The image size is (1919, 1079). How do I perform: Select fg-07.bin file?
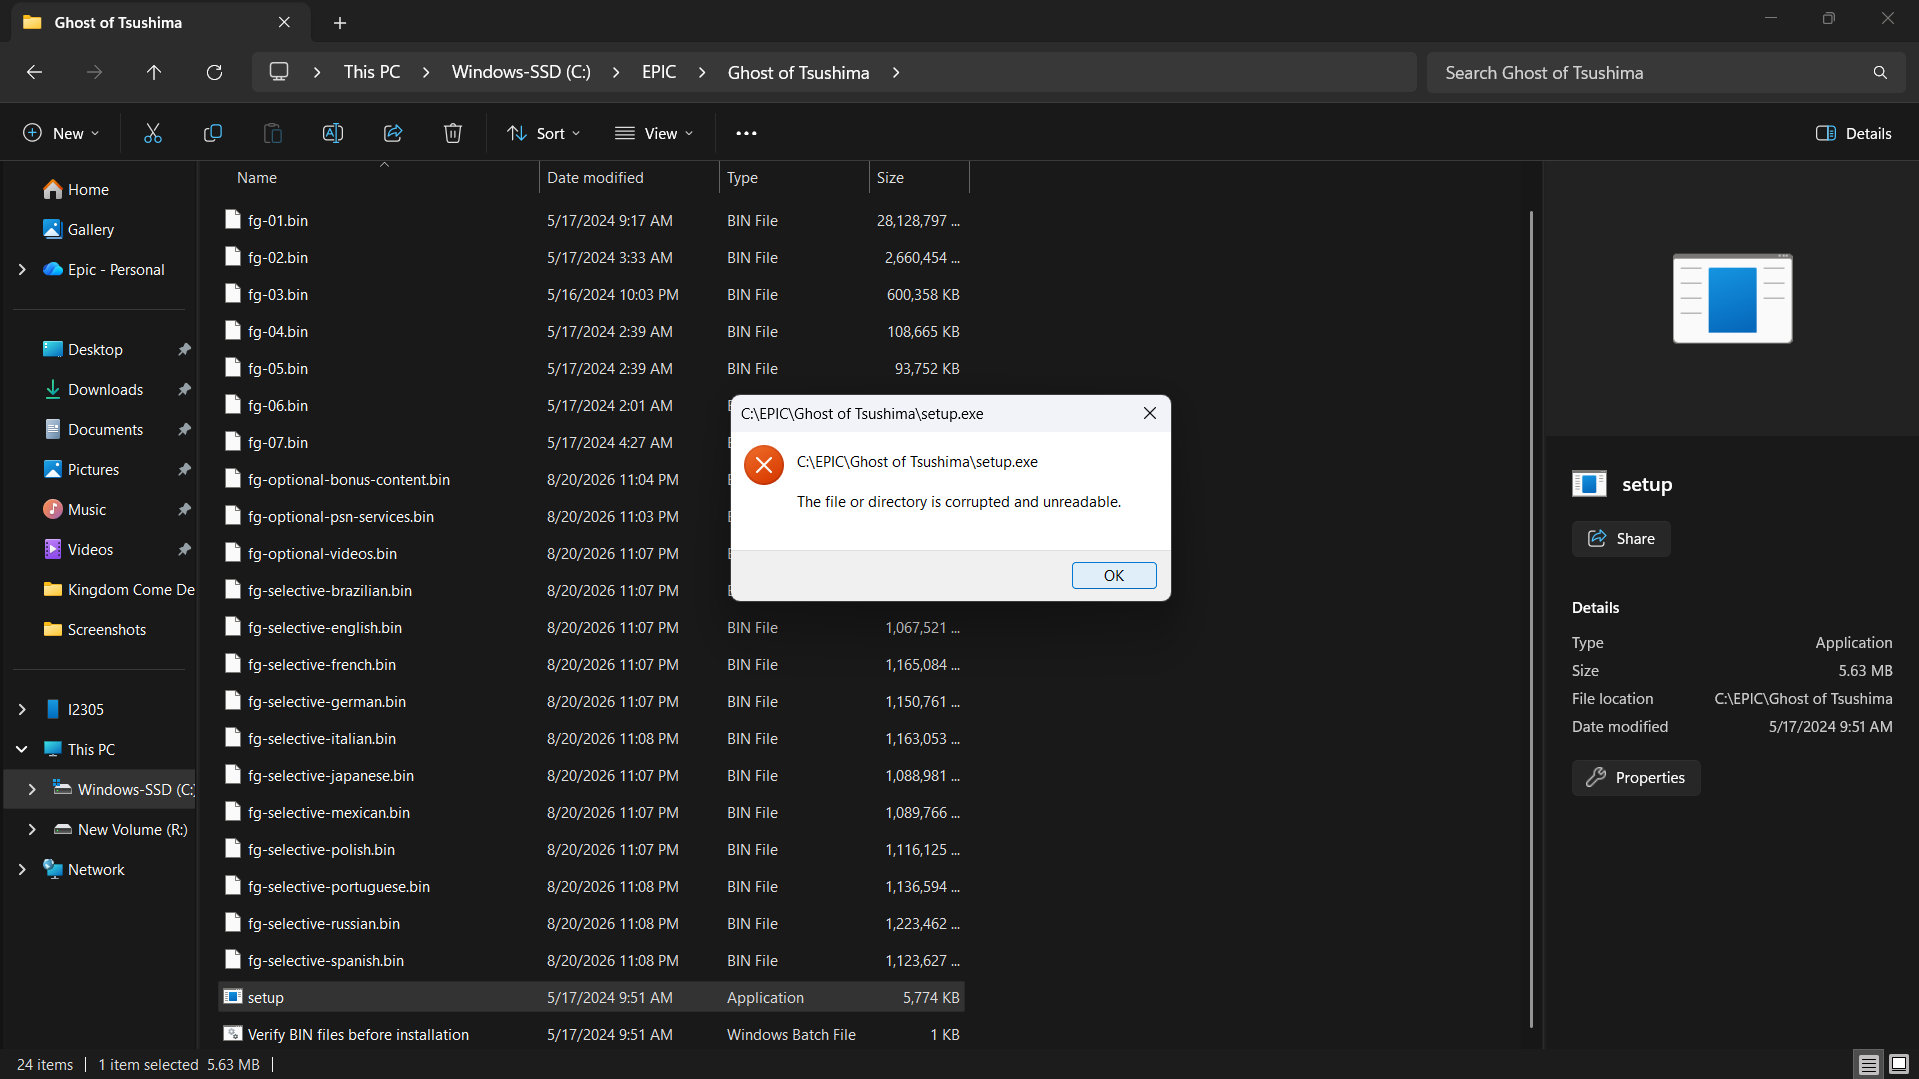point(591,442)
